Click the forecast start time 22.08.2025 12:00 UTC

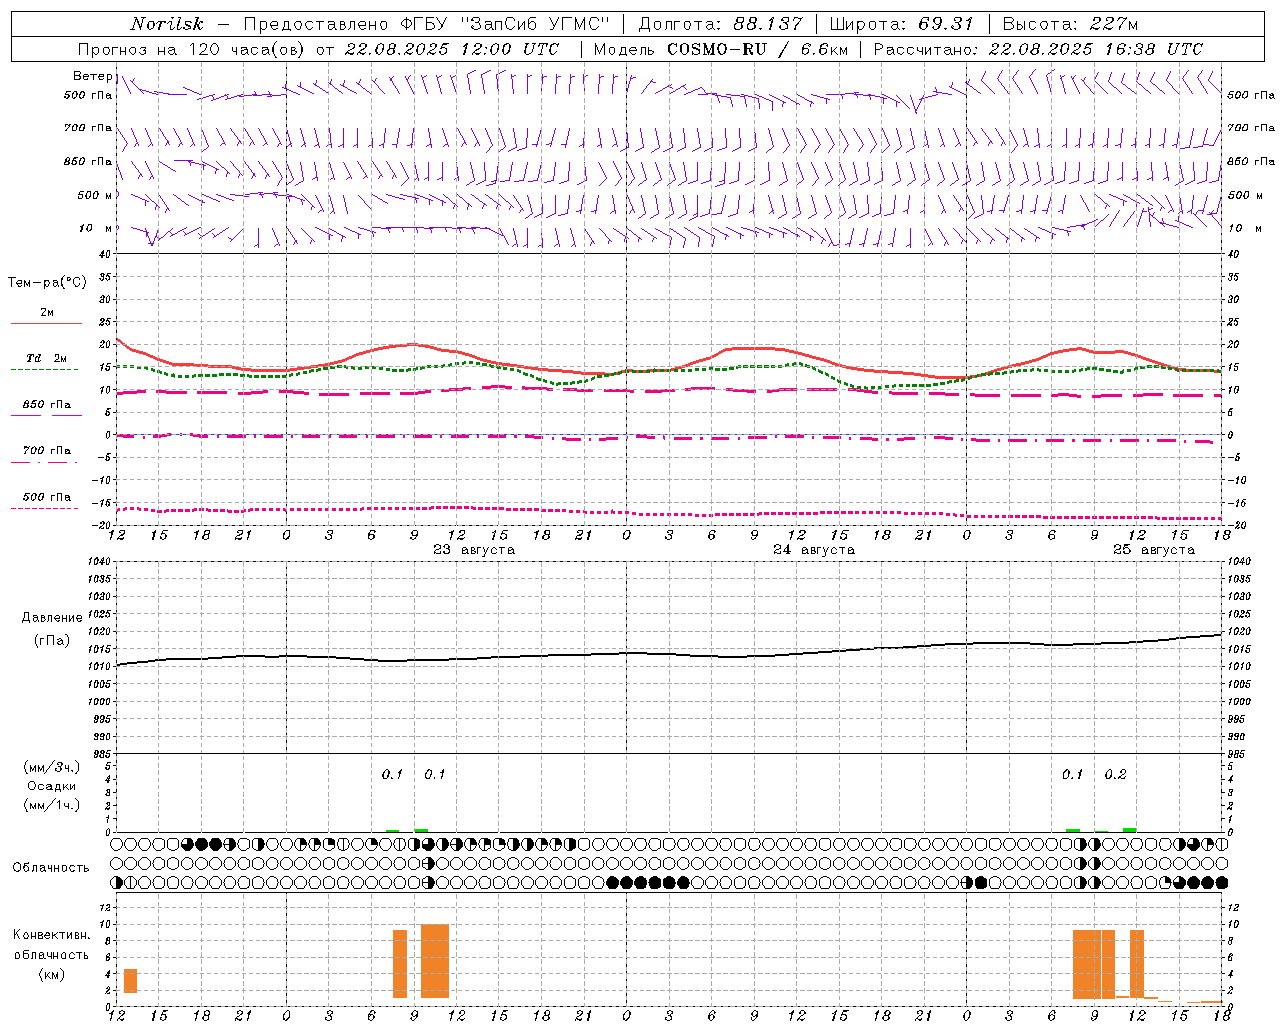point(451,49)
